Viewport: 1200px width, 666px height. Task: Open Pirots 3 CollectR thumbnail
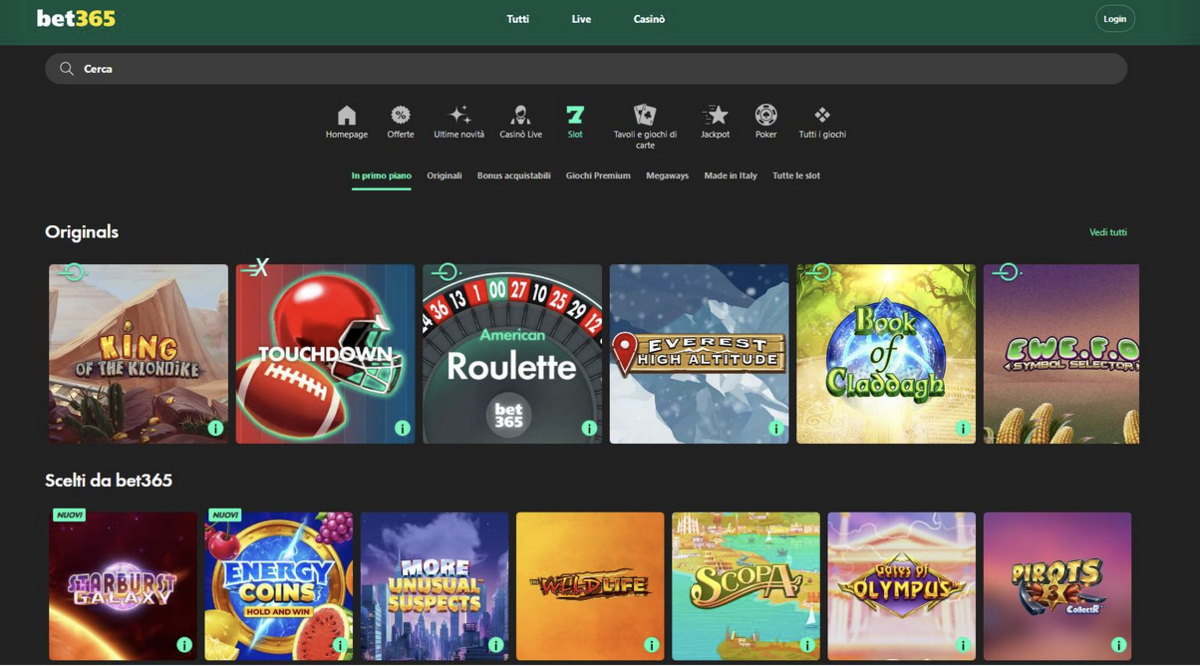1058,586
